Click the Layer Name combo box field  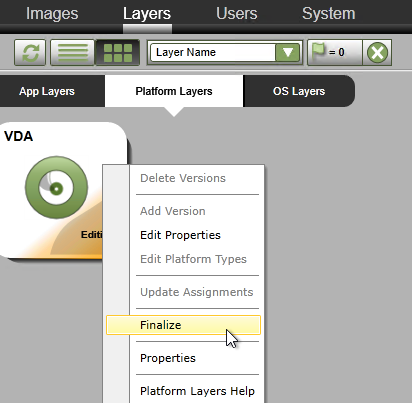[213, 52]
